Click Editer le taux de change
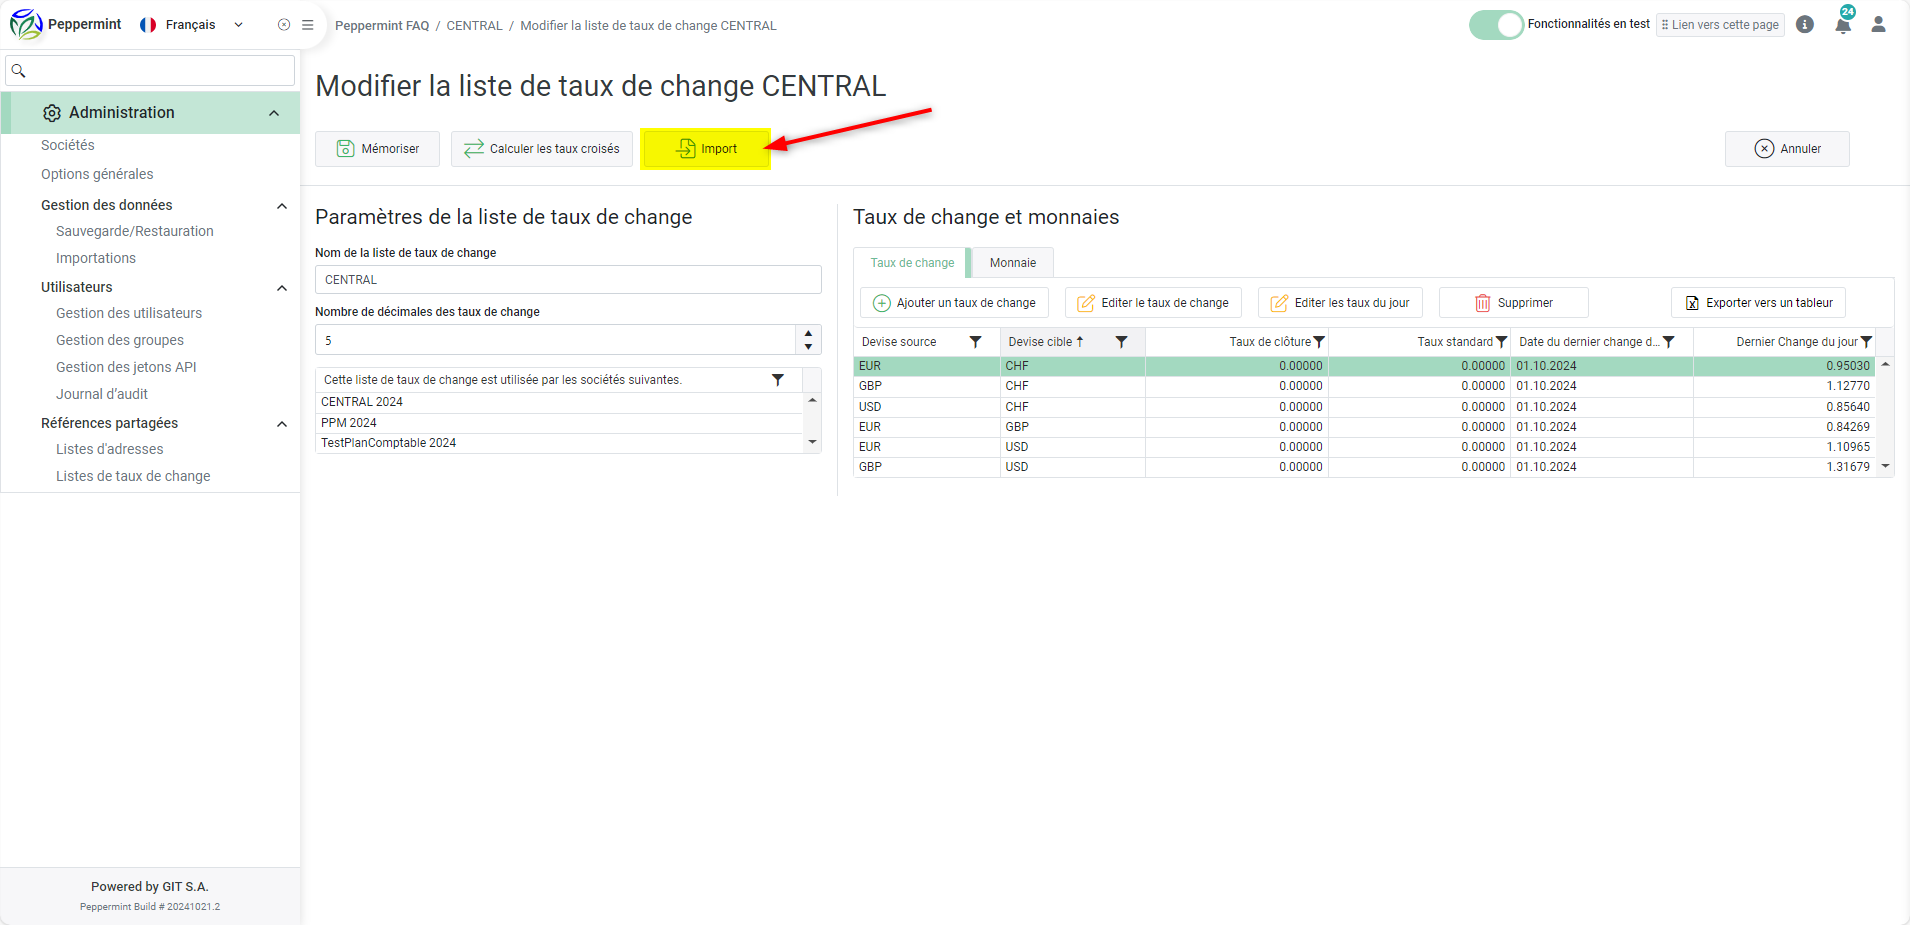Viewport: 1910px width, 925px height. (1153, 303)
